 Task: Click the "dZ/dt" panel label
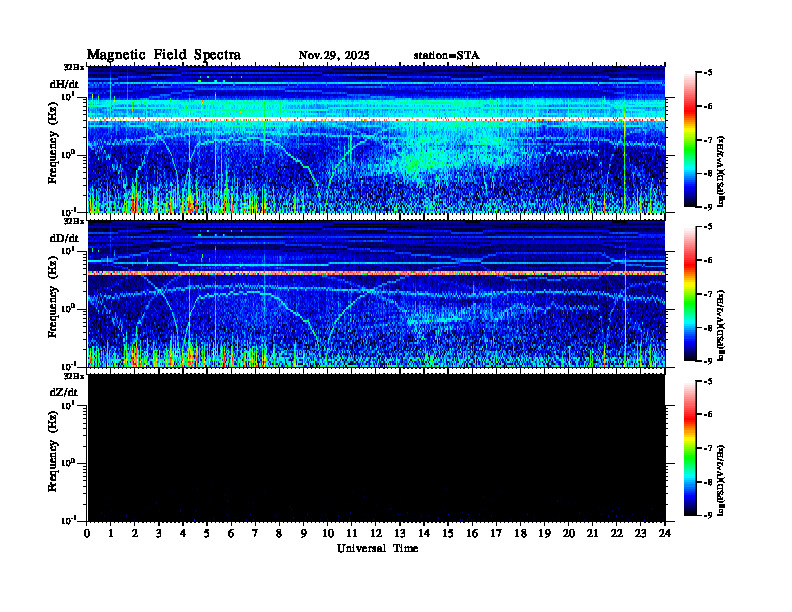[x=64, y=392]
